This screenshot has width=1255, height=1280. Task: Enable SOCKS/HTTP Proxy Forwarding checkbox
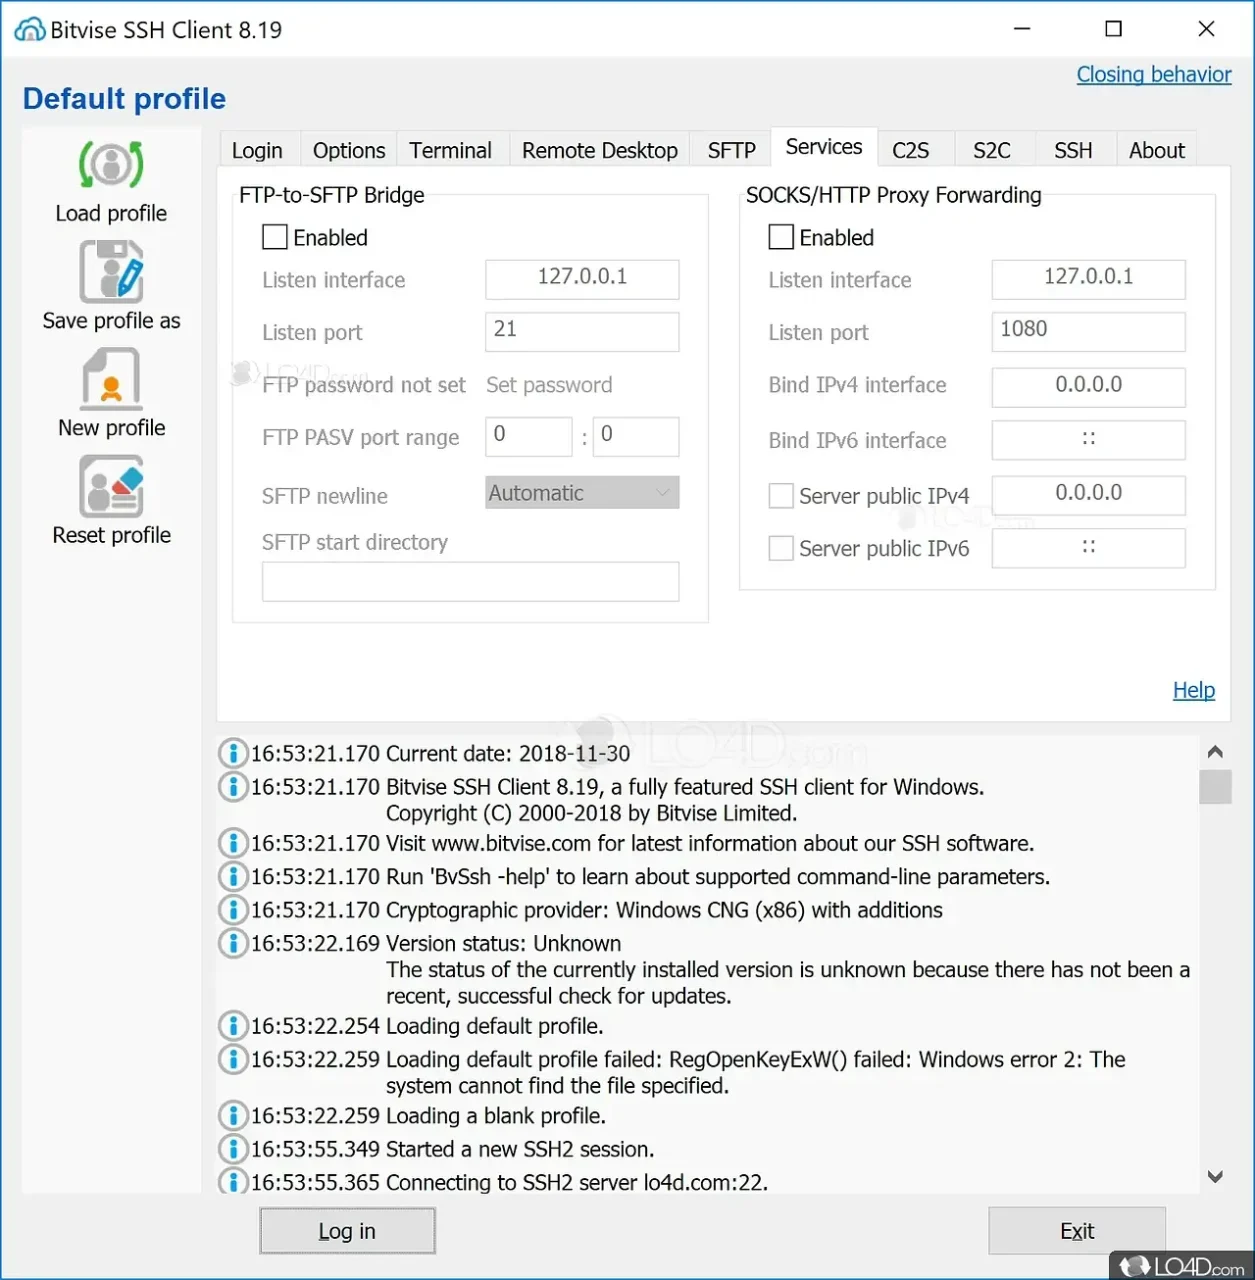coord(781,237)
